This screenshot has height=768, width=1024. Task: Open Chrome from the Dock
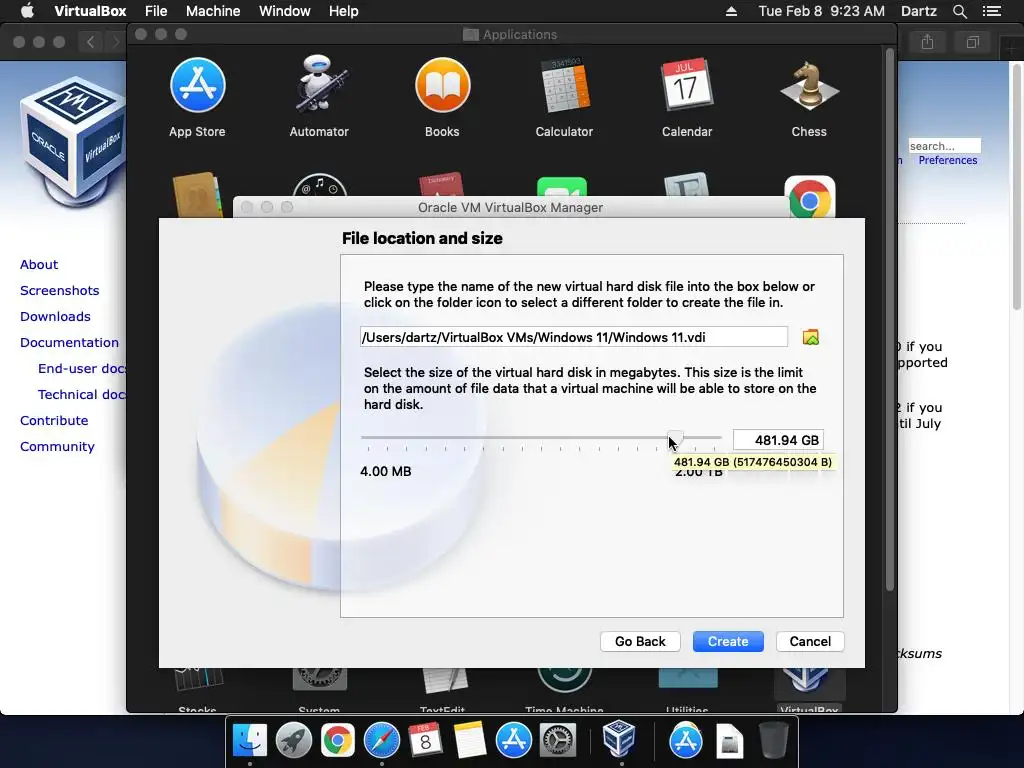point(337,741)
